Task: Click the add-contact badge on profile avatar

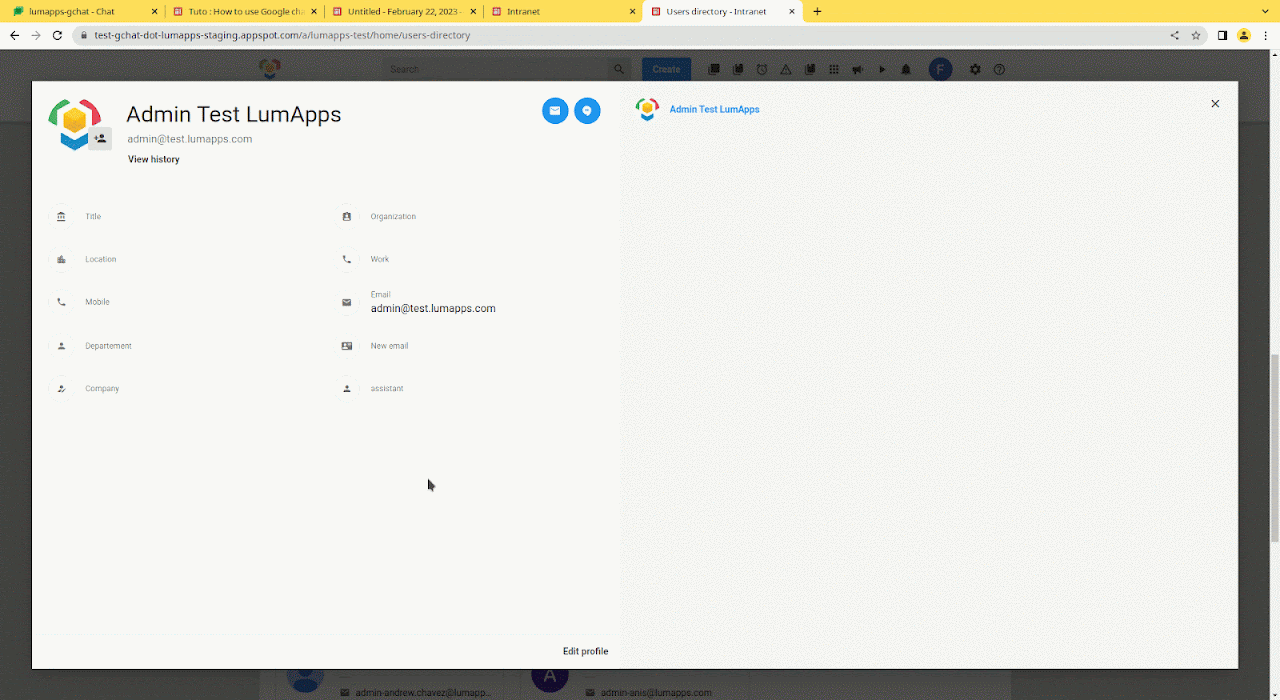Action: (x=100, y=139)
